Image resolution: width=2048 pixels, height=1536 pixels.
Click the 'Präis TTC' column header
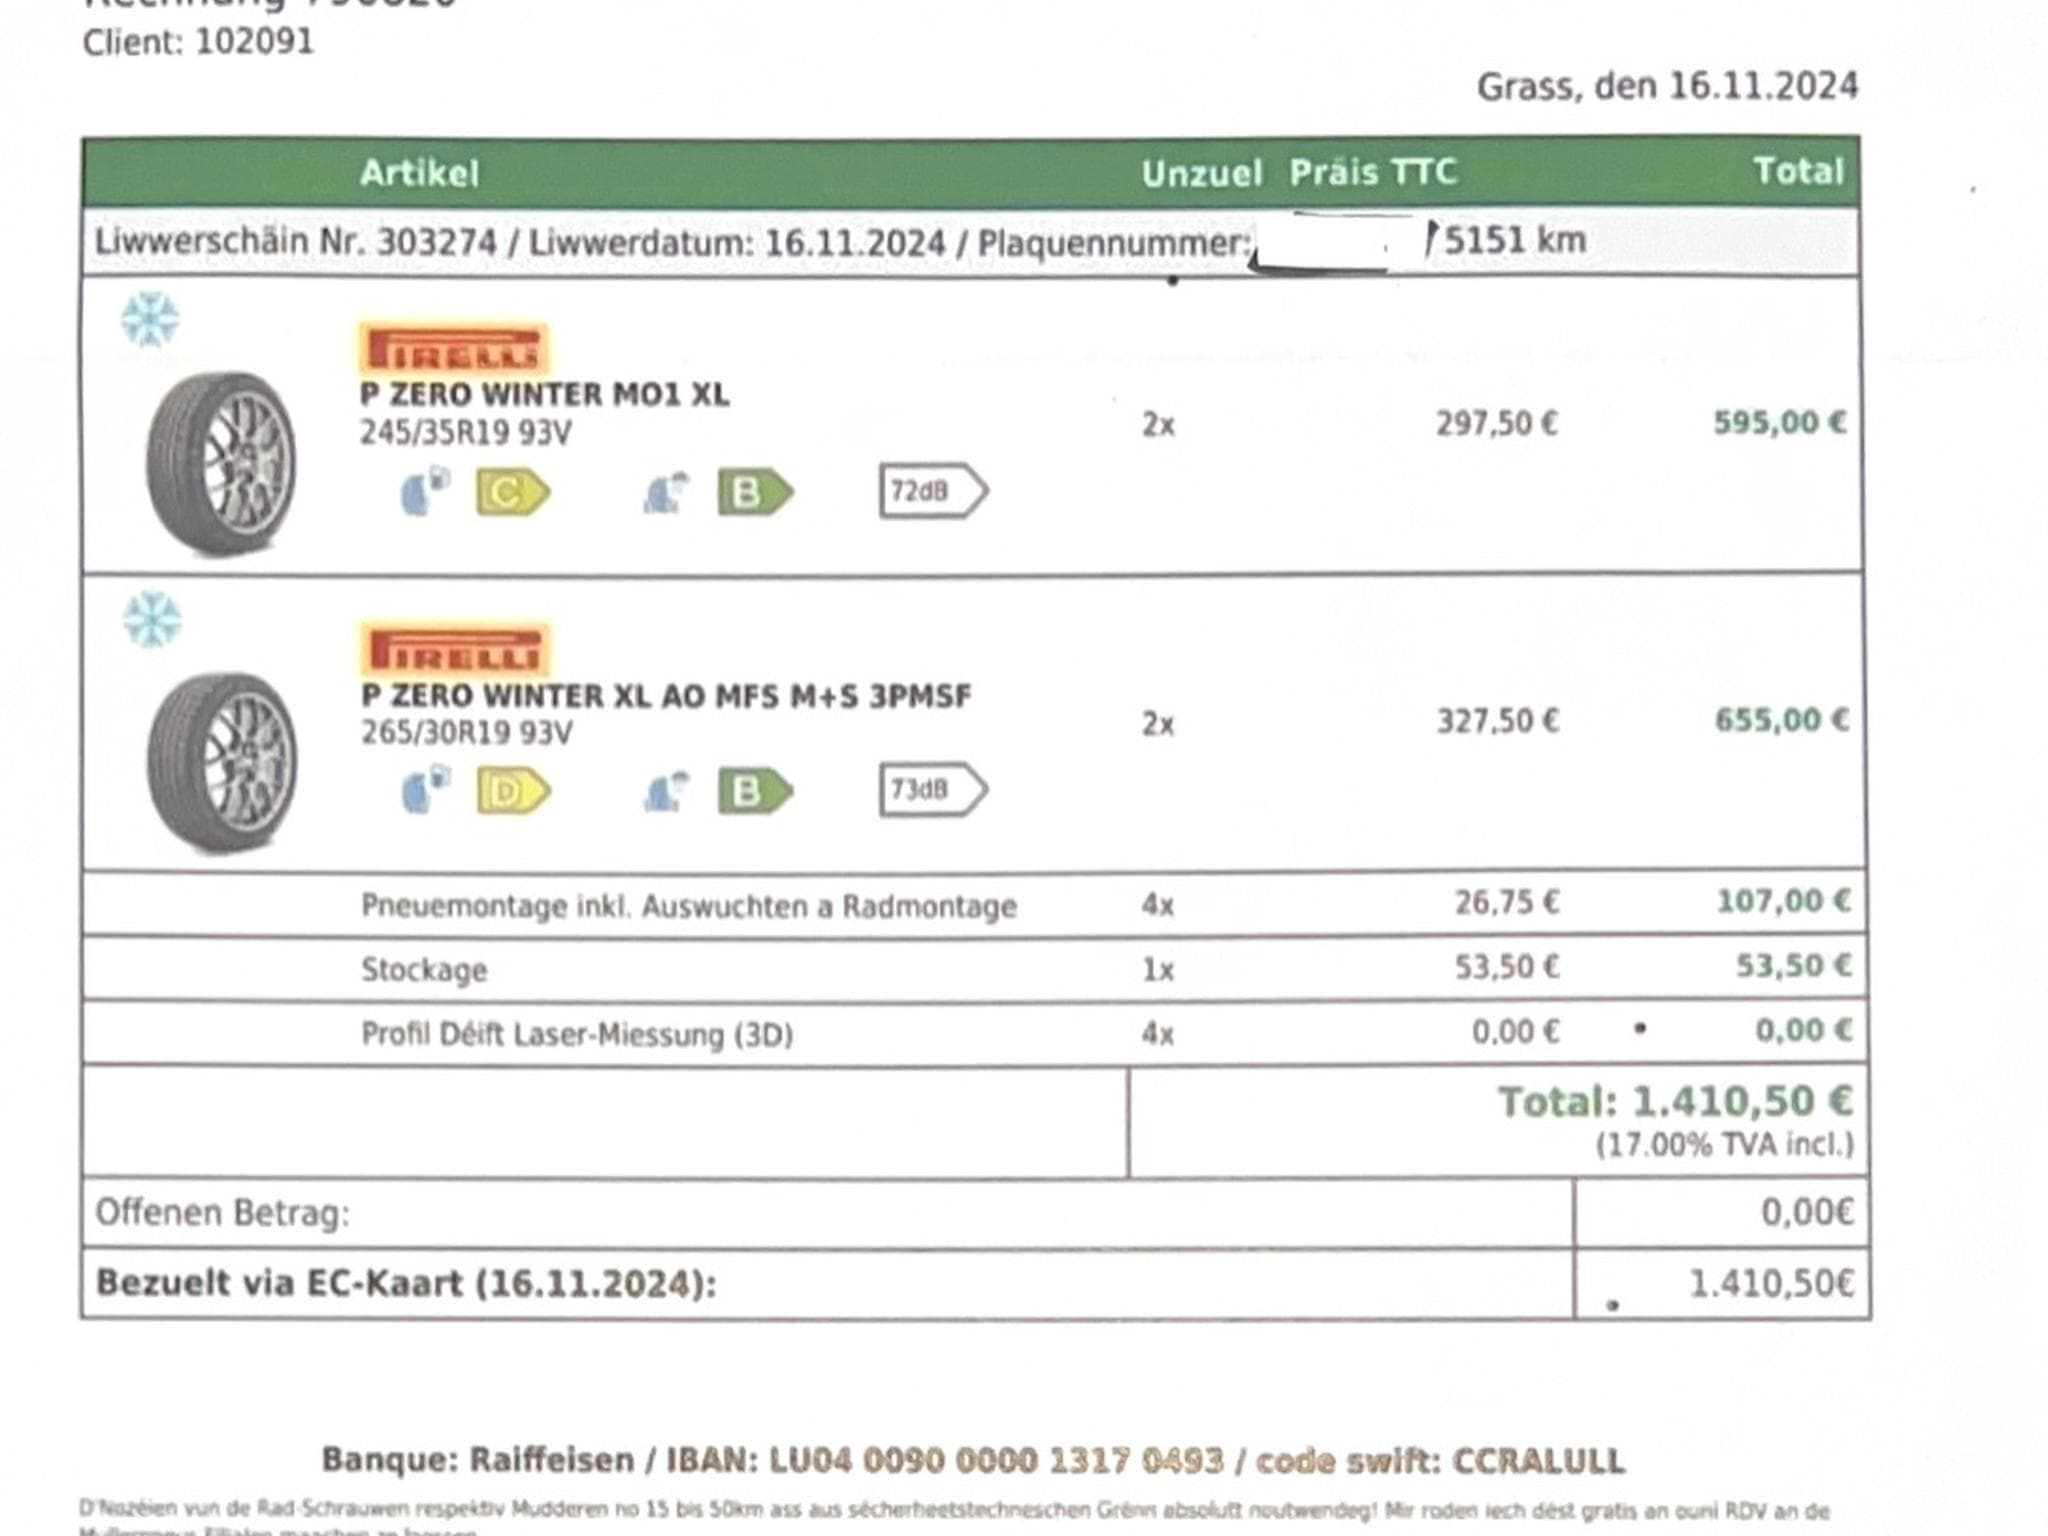(x=1372, y=172)
